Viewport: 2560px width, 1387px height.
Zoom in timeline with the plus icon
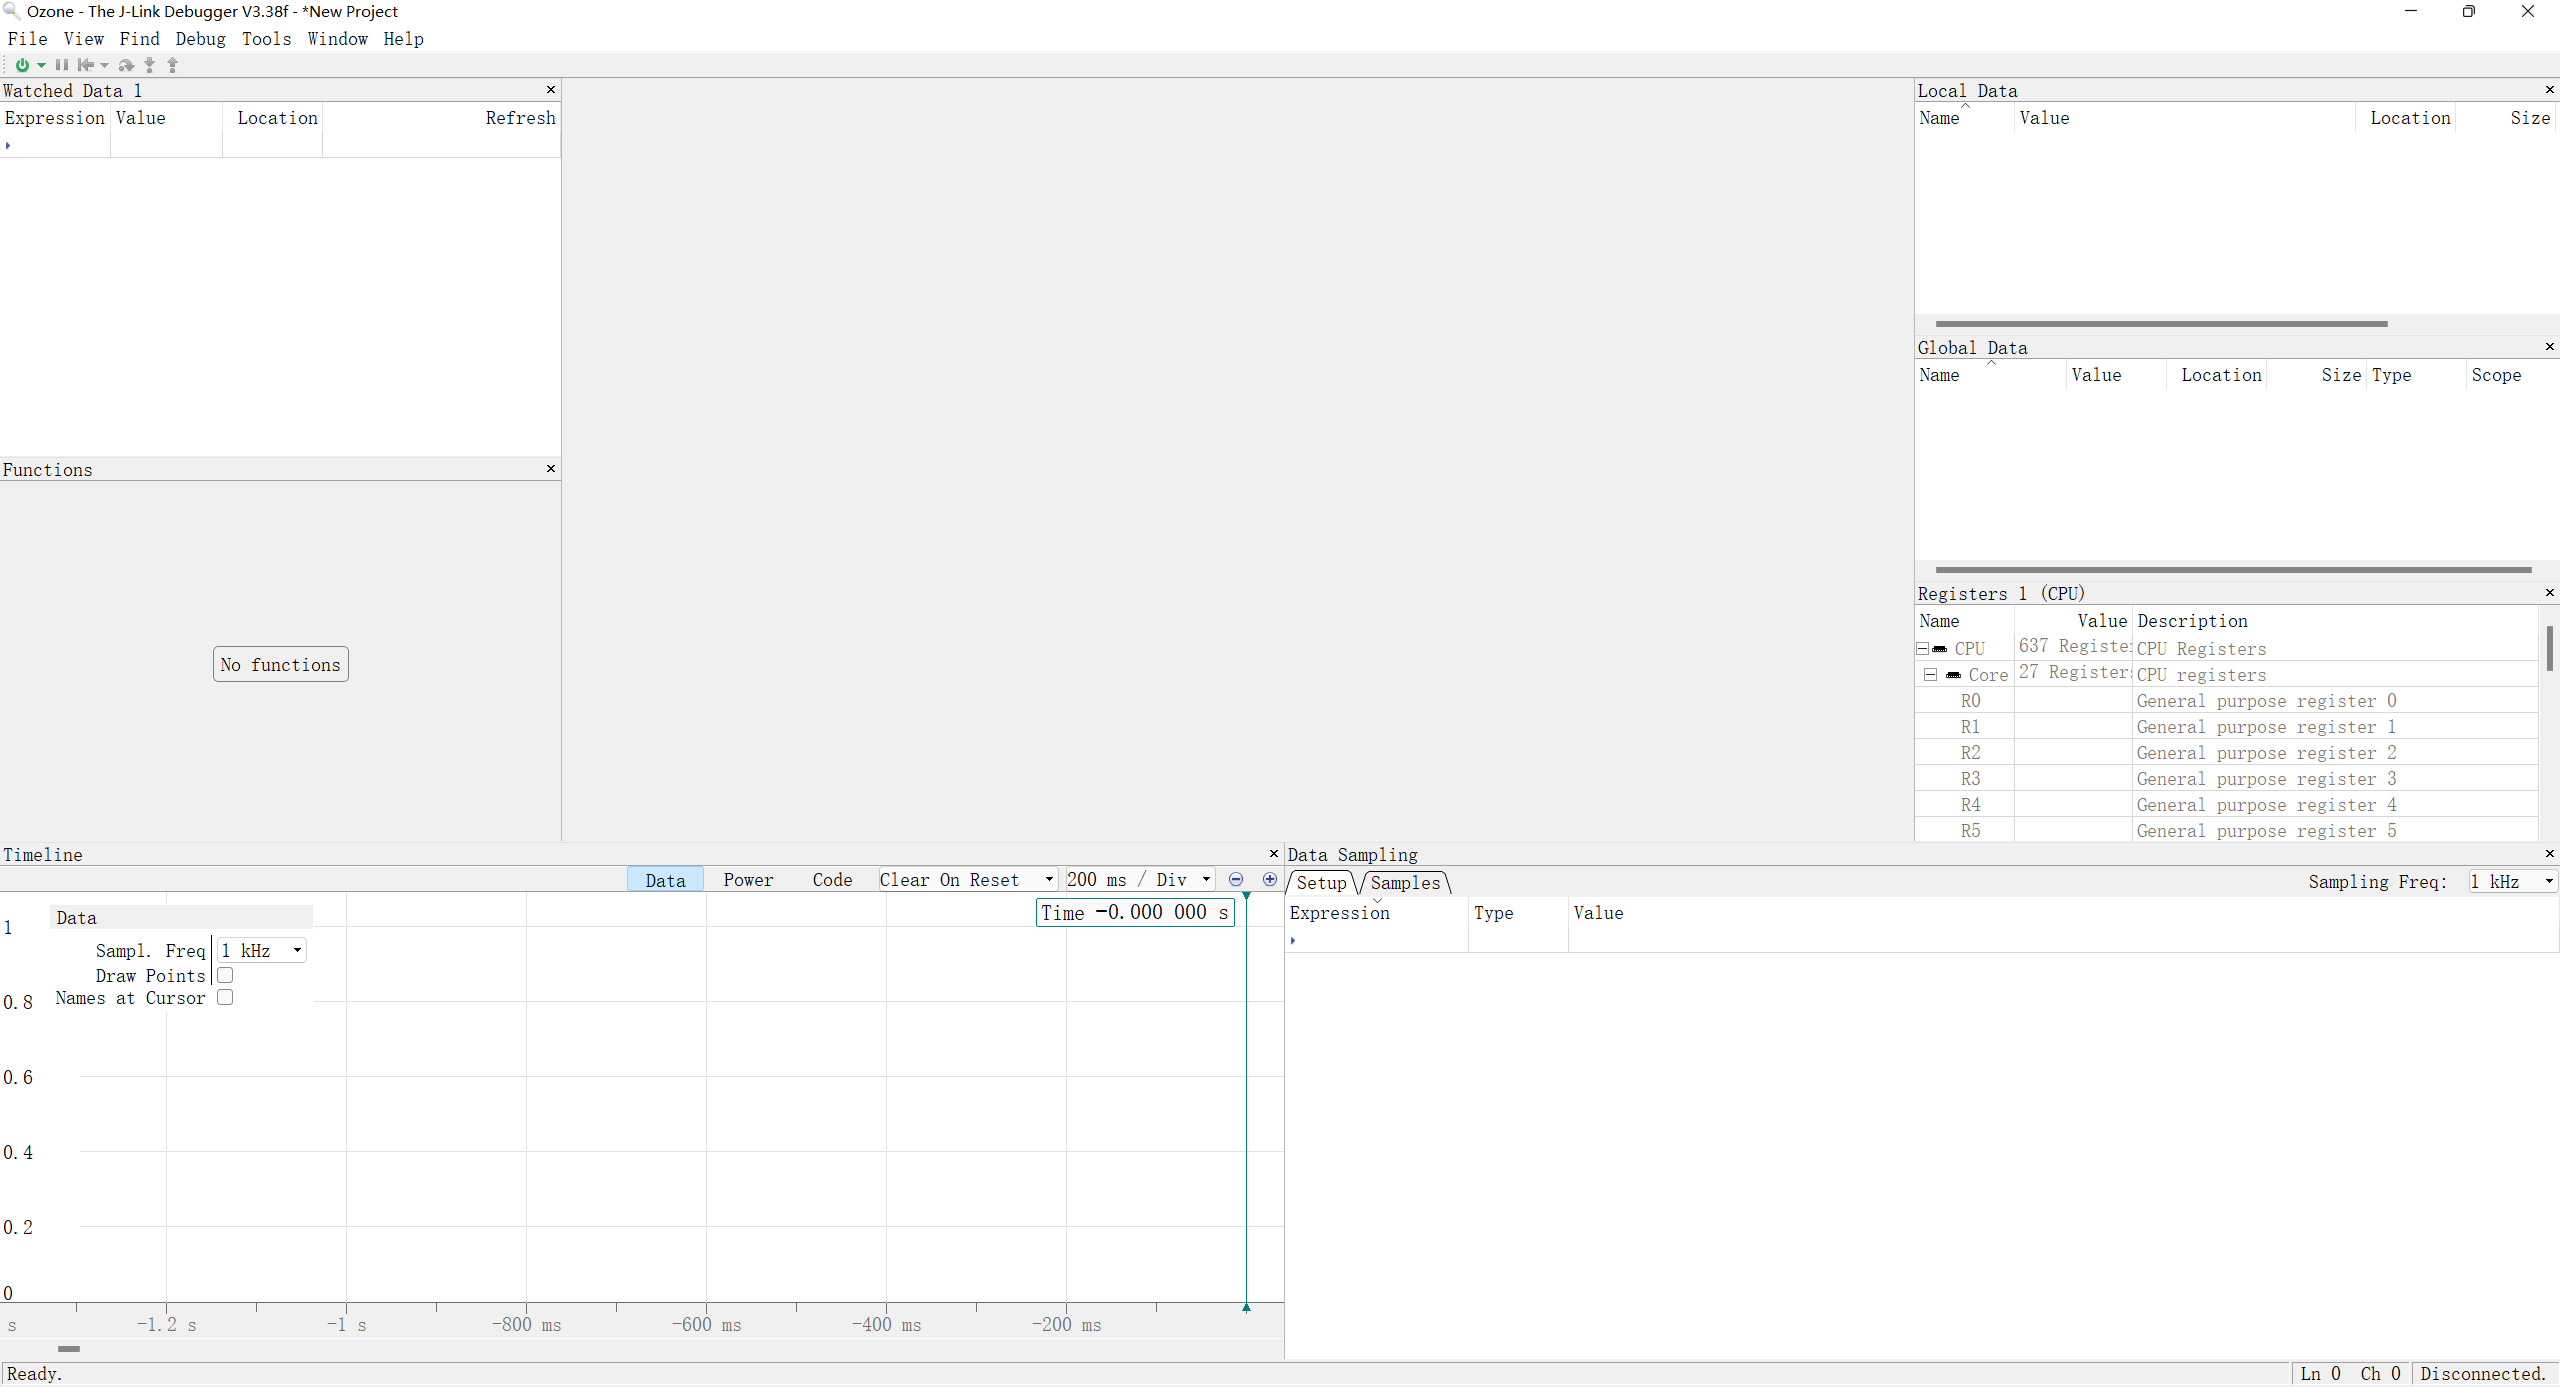pos(1270,879)
